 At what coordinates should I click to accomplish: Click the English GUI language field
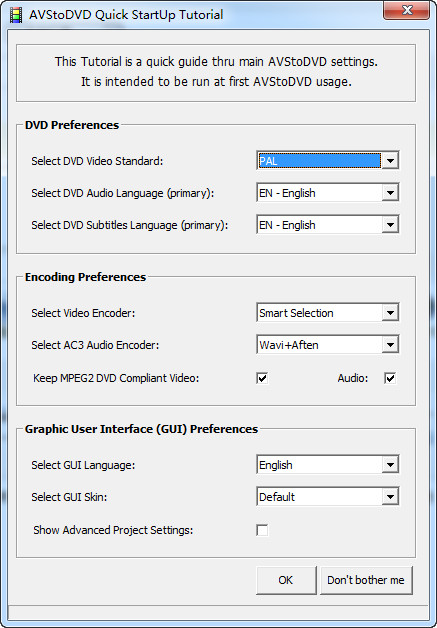(319, 465)
